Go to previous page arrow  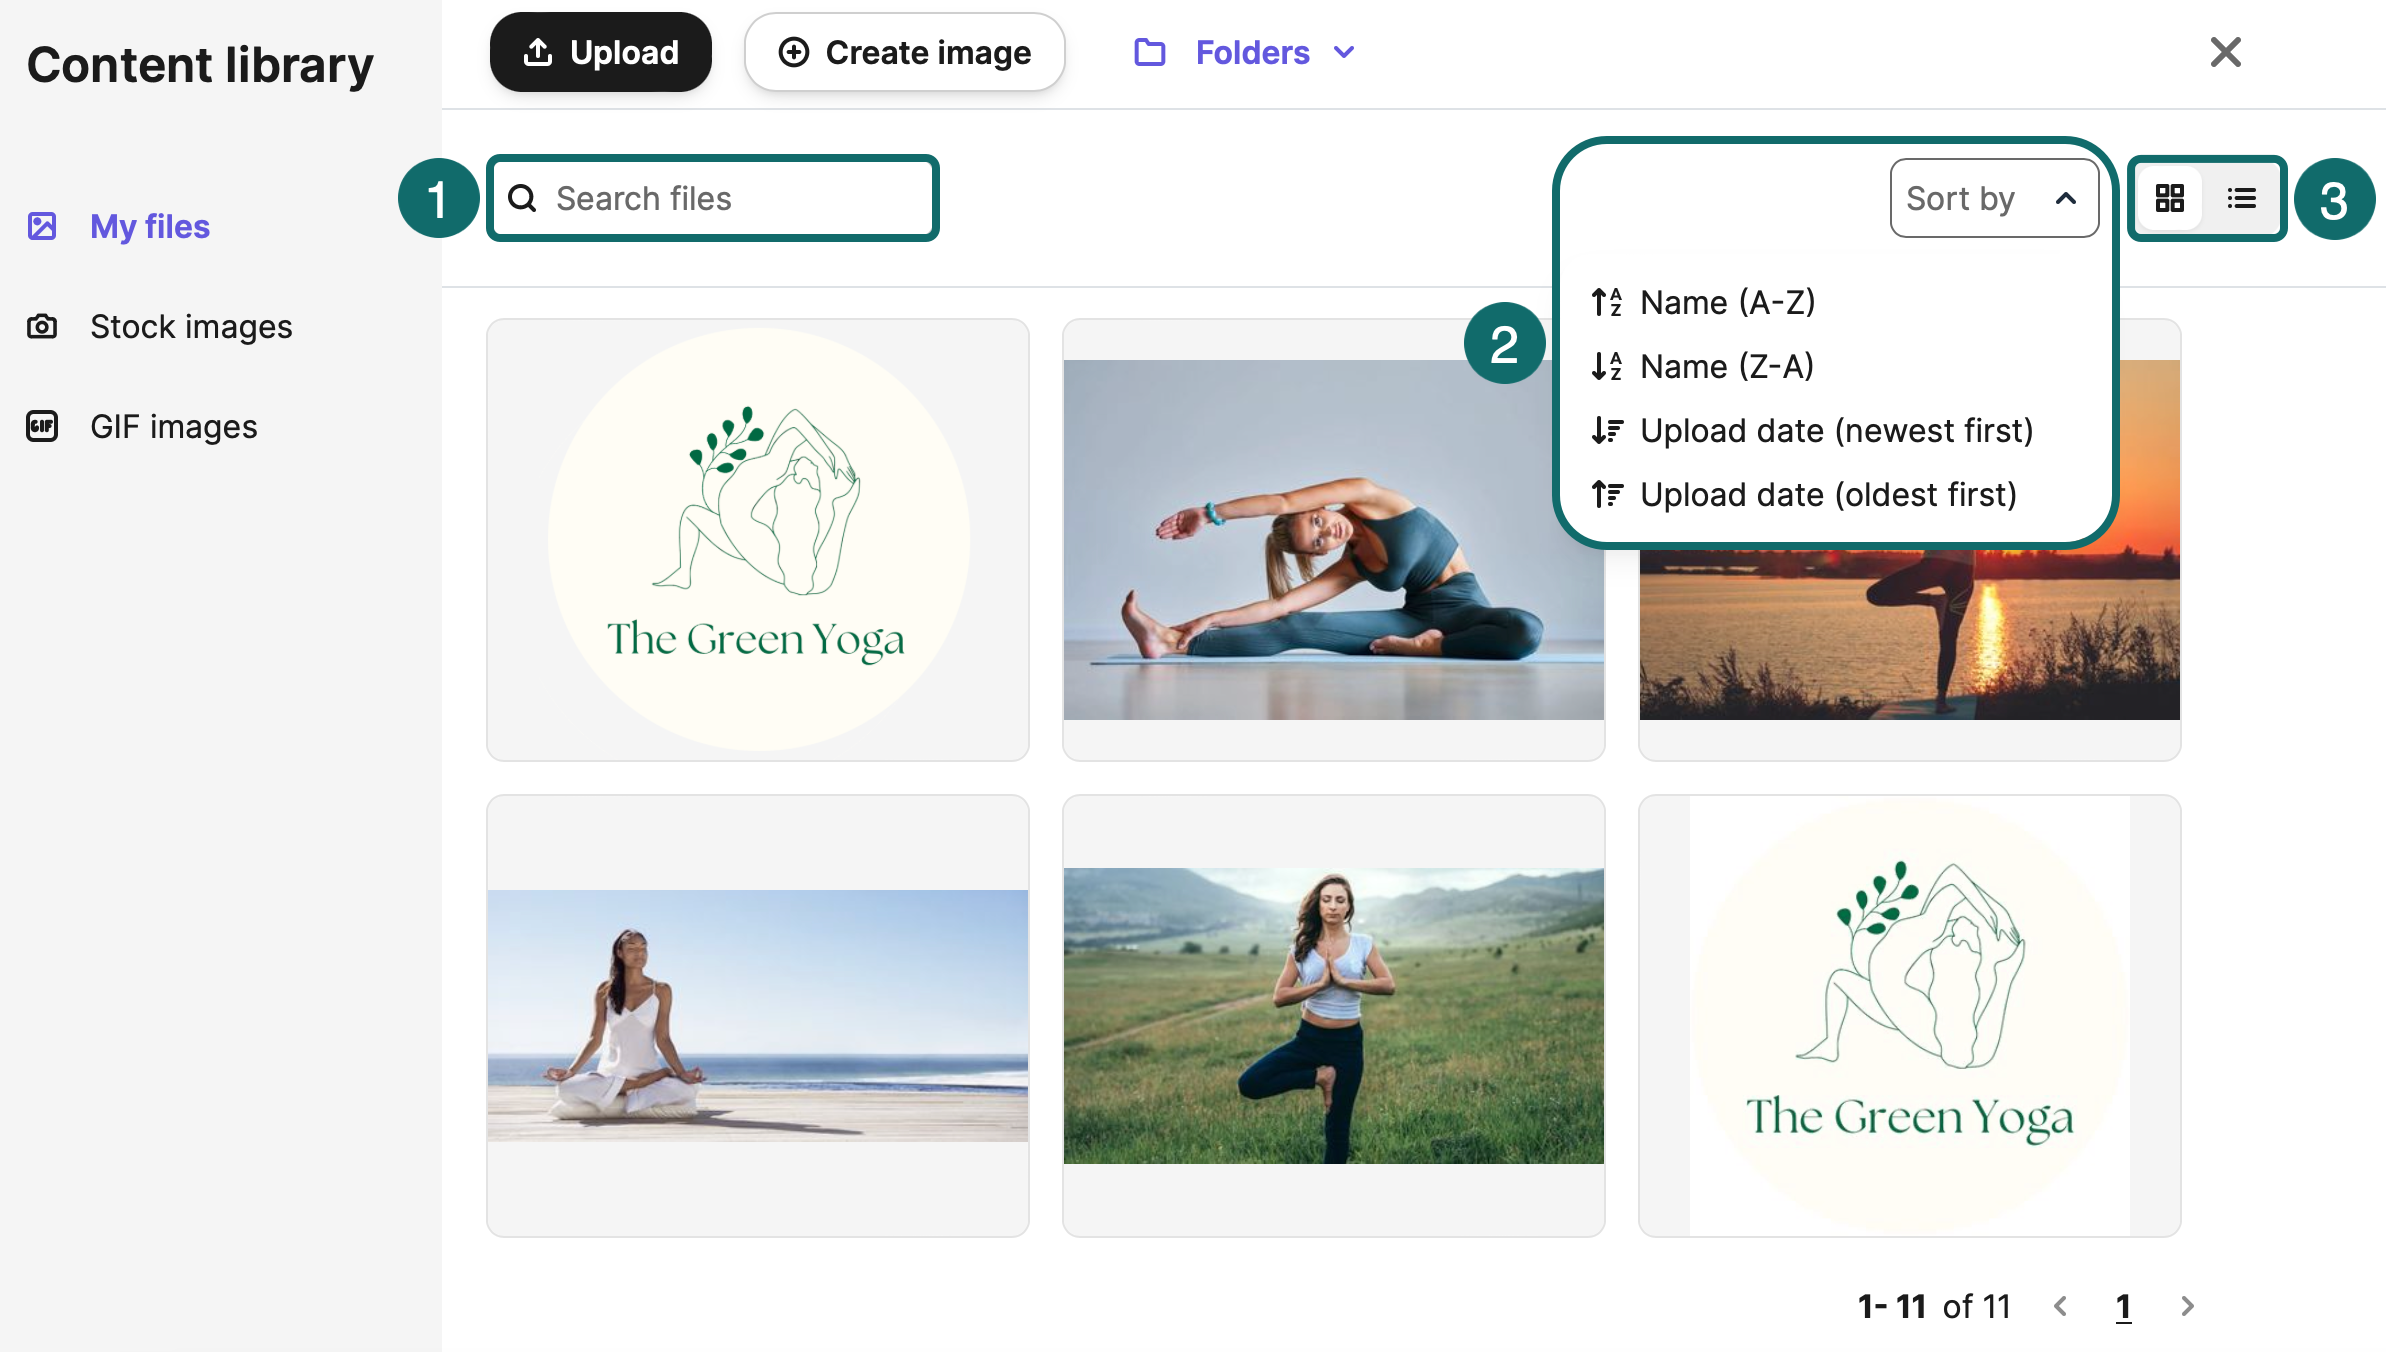click(2060, 1306)
